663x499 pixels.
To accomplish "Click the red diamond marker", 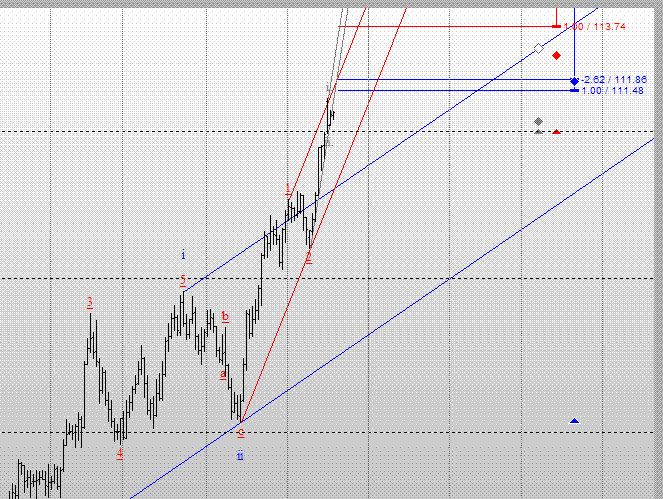I will (x=556, y=56).
